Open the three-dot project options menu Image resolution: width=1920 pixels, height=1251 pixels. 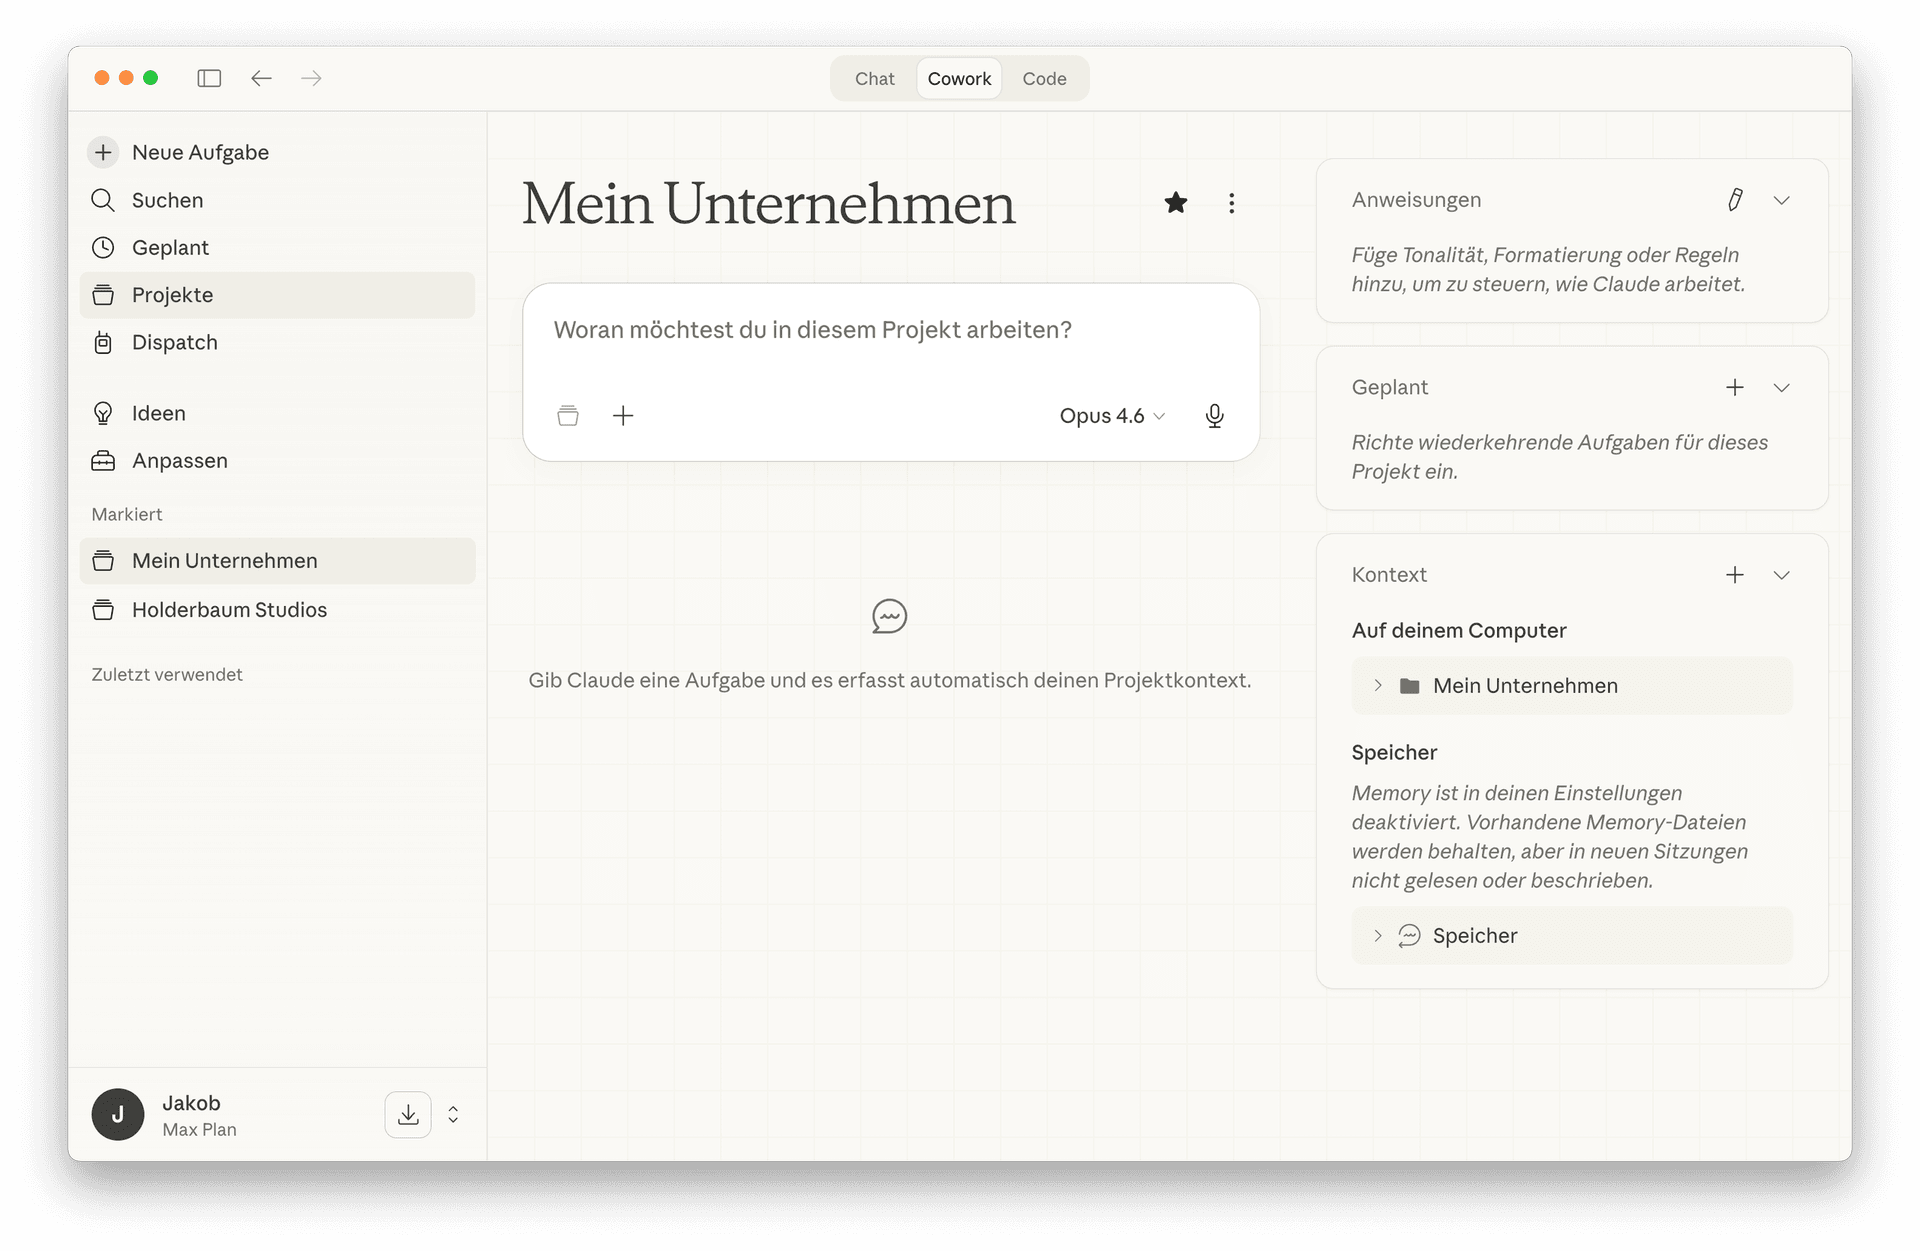(1232, 203)
